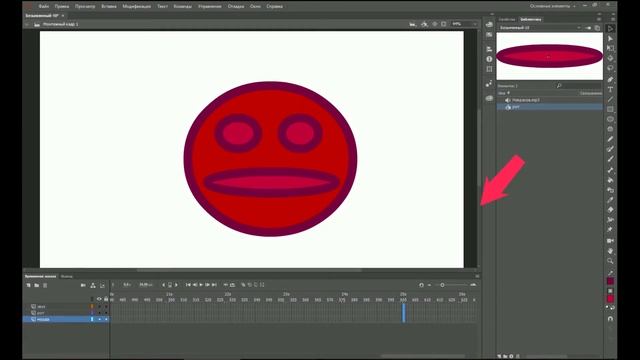Step back one frame button
Image resolution: width=640 pixels, height=360 pixels.
tap(195, 285)
